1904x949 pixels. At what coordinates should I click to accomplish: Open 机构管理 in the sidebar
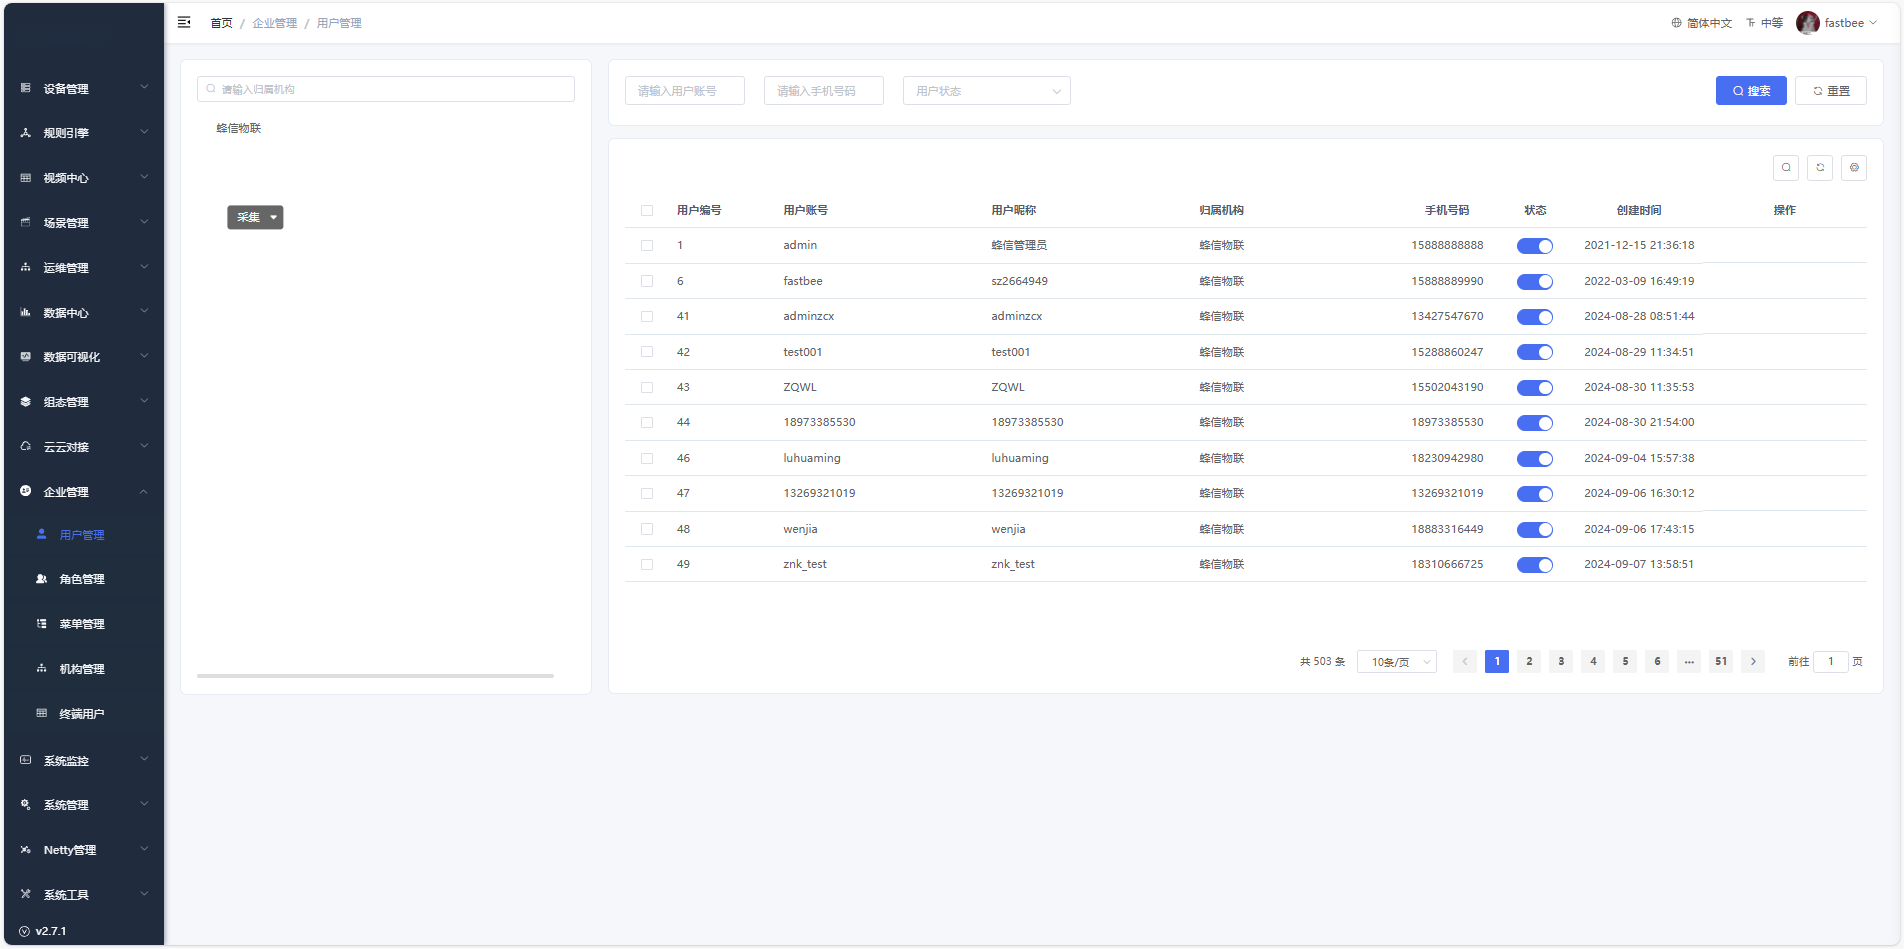[x=82, y=669]
